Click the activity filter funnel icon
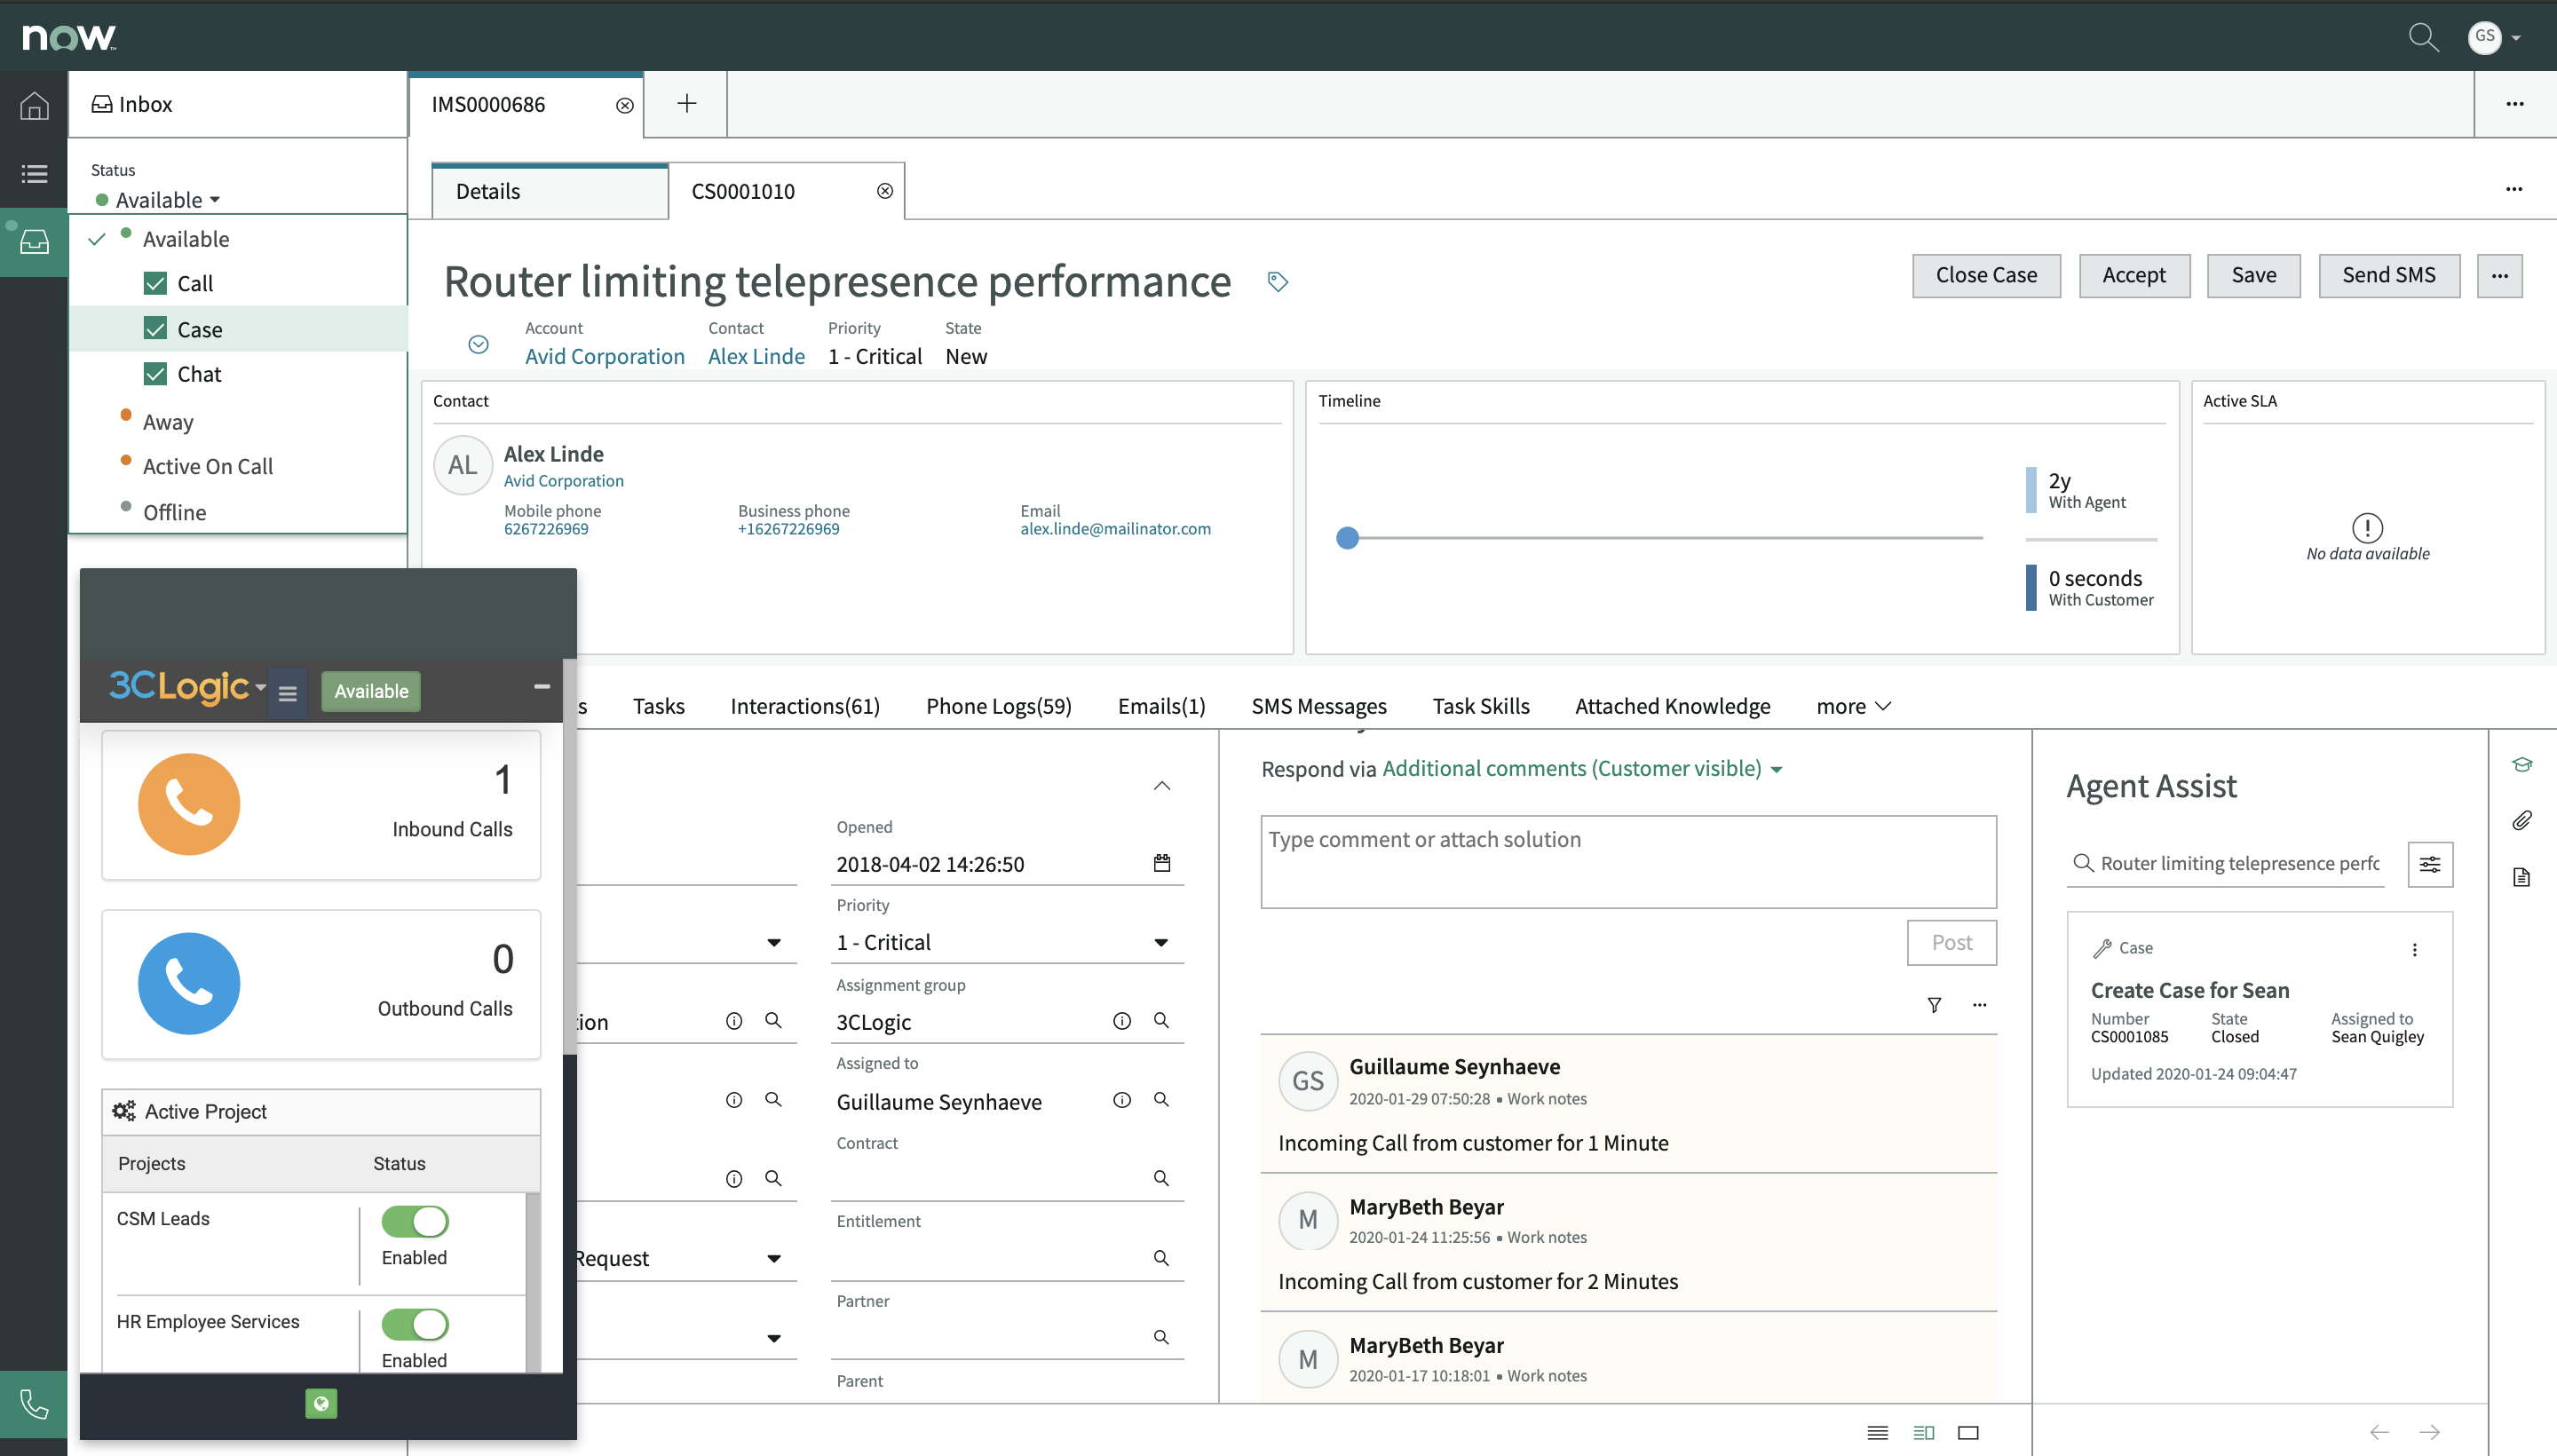This screenshot has width=2557, height=1456. click(1934, 1005)
